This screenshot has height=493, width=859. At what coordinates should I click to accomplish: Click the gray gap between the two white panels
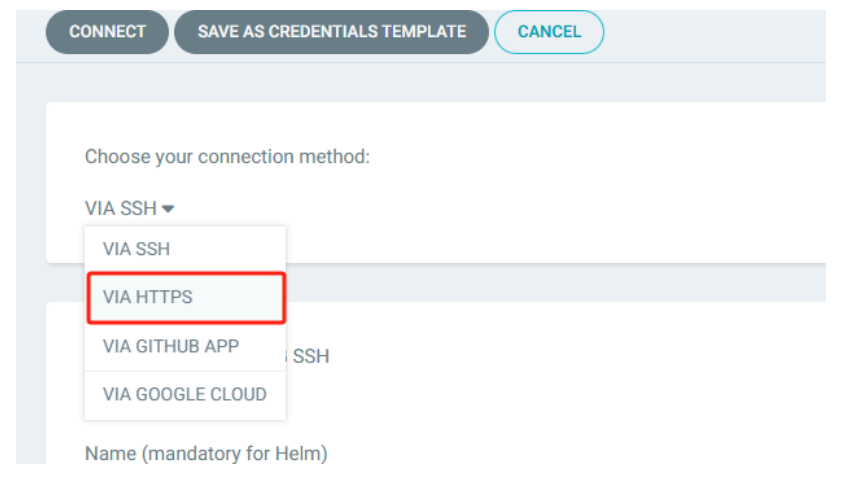pyautogui.click(x=550, y=283)
